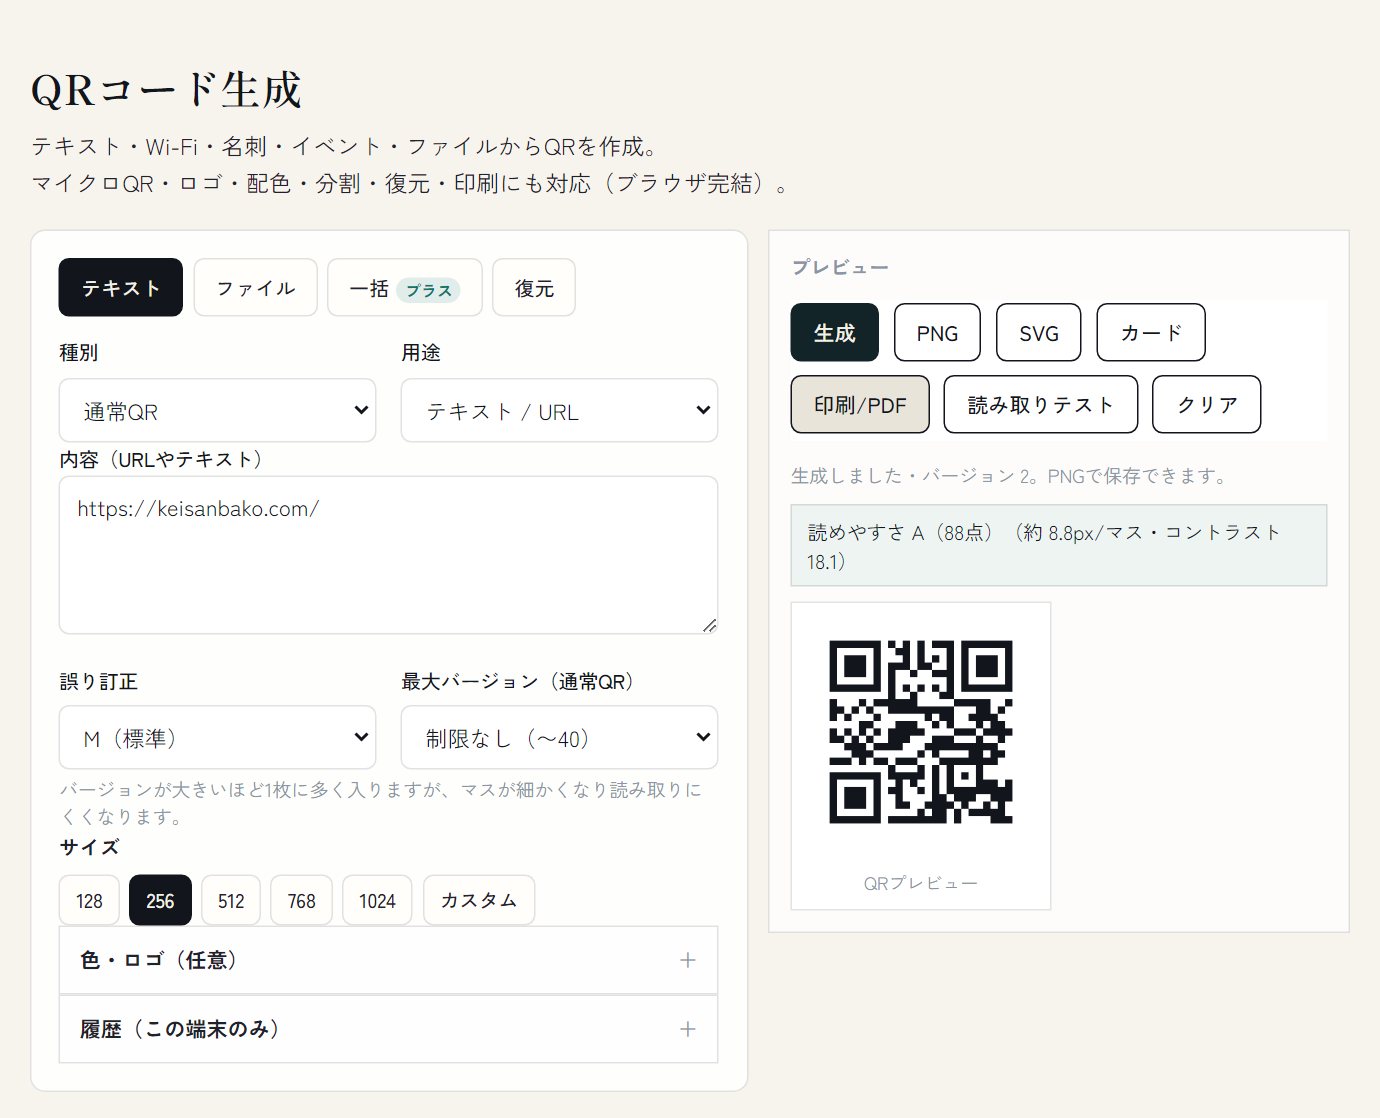Select the カスタム size option

(x=479, y=901)
